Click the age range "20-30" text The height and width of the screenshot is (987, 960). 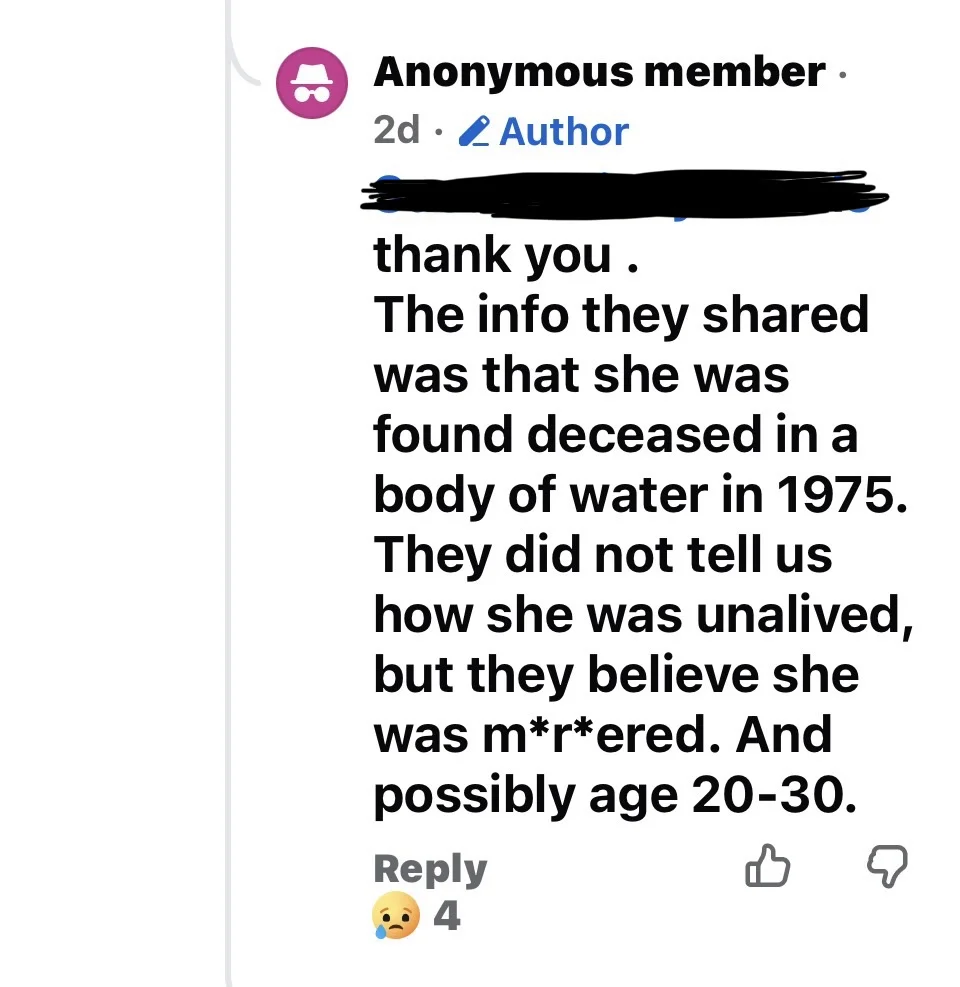771,796
